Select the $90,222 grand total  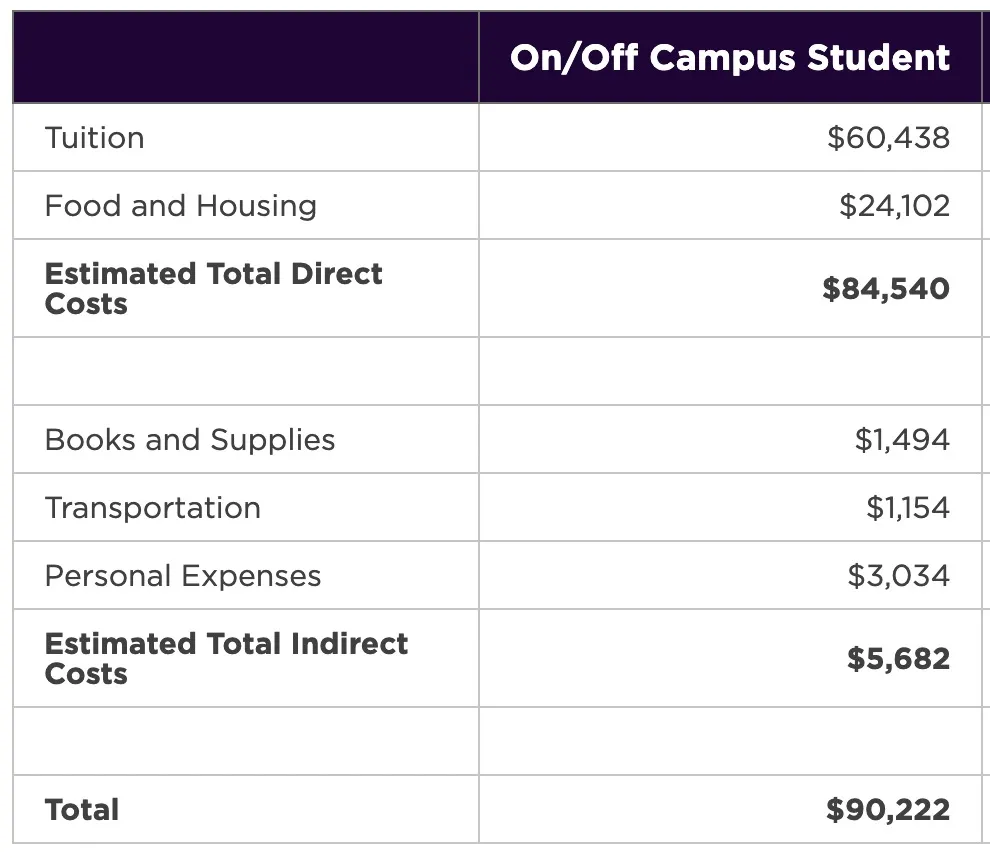[x=887, y=810]
